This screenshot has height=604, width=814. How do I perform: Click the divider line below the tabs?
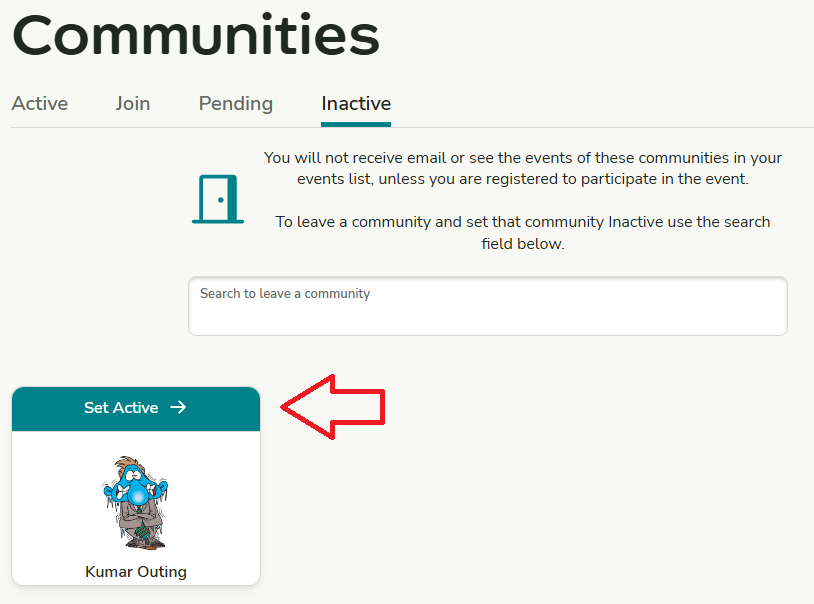coord(600,127)
